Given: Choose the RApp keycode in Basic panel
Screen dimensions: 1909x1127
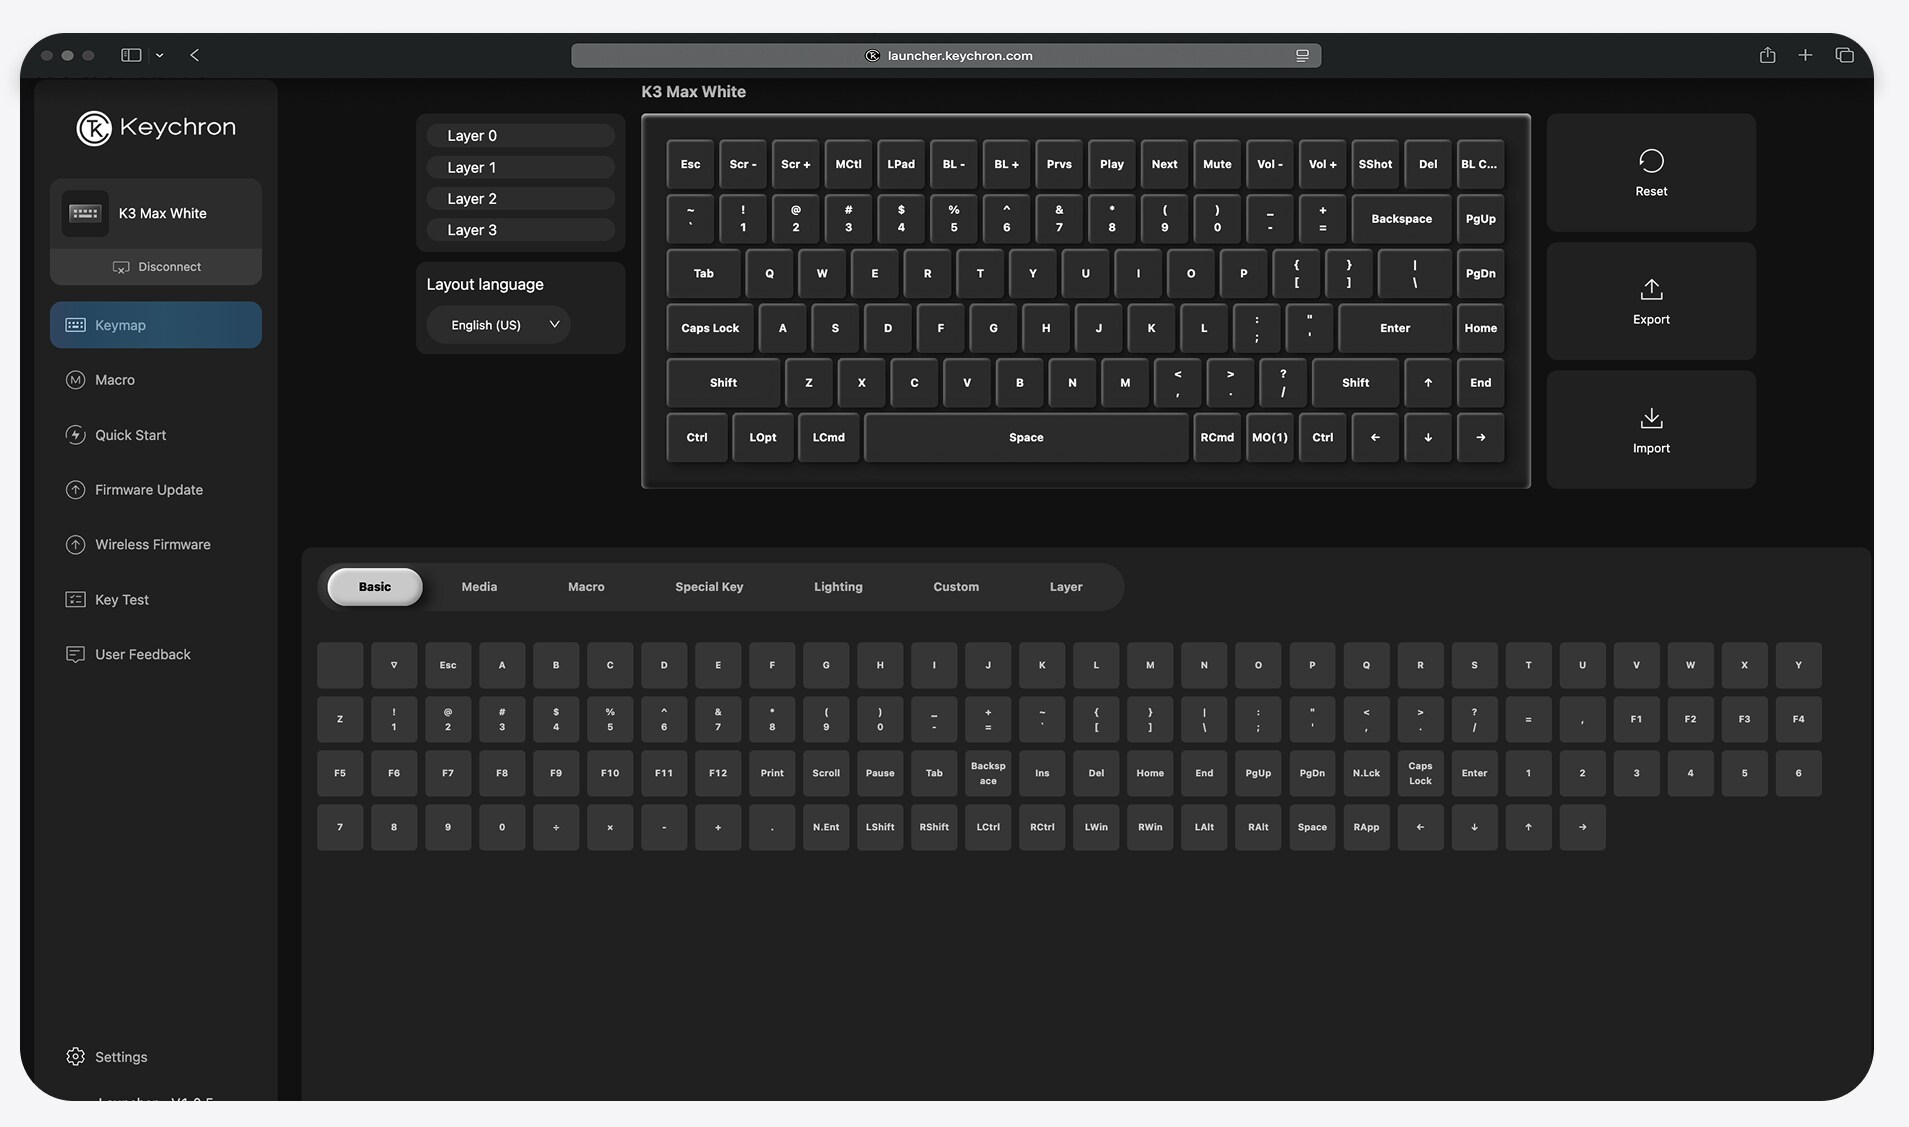Looking at the screenshot, I should pos(1366,827).
